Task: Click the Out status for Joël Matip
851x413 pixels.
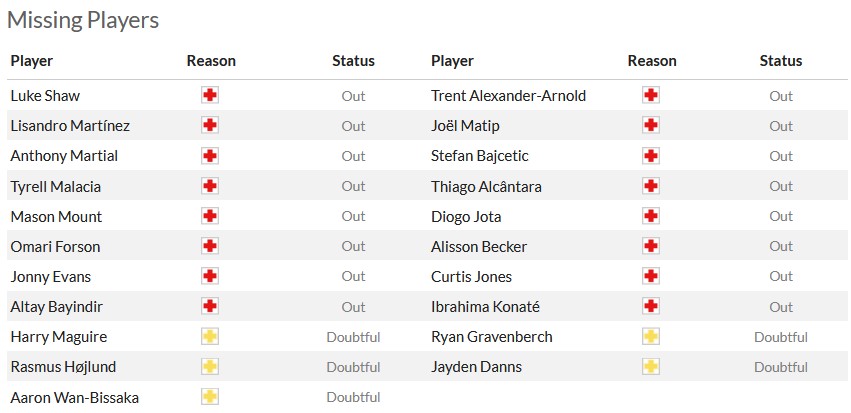Action: pos(781,126)
